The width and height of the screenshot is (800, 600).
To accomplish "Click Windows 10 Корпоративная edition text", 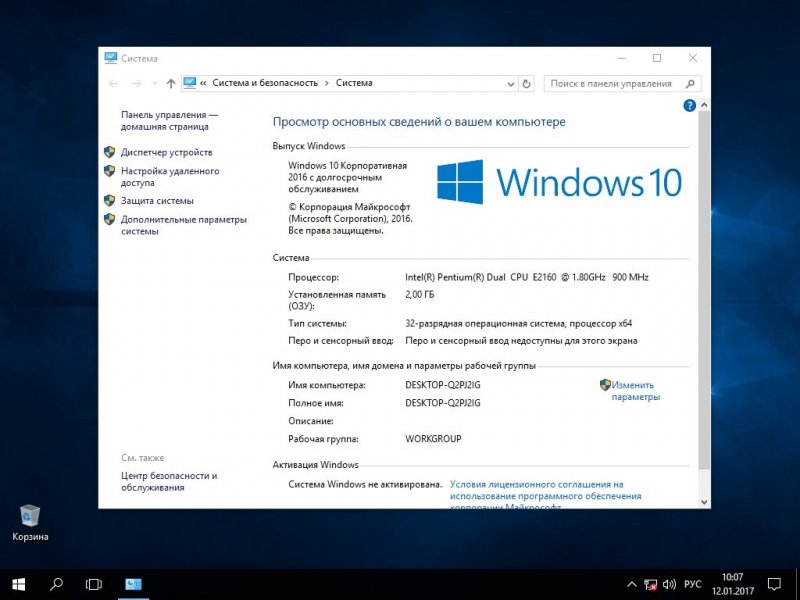I will [347, 177].
